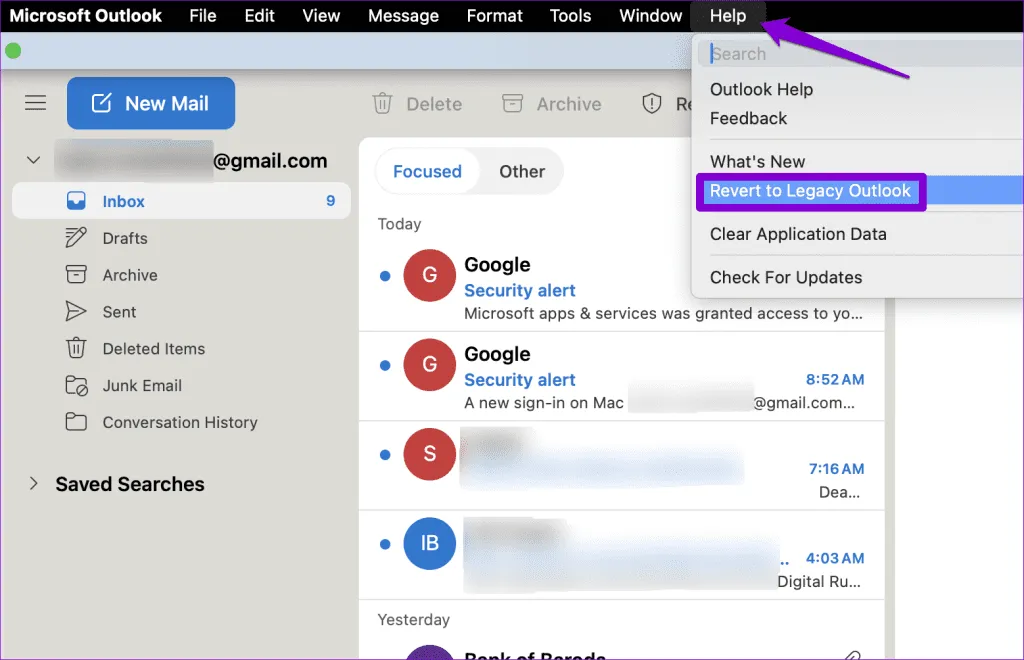Open the Junk Email folder

pyautogui.click(x=141, y=386)
